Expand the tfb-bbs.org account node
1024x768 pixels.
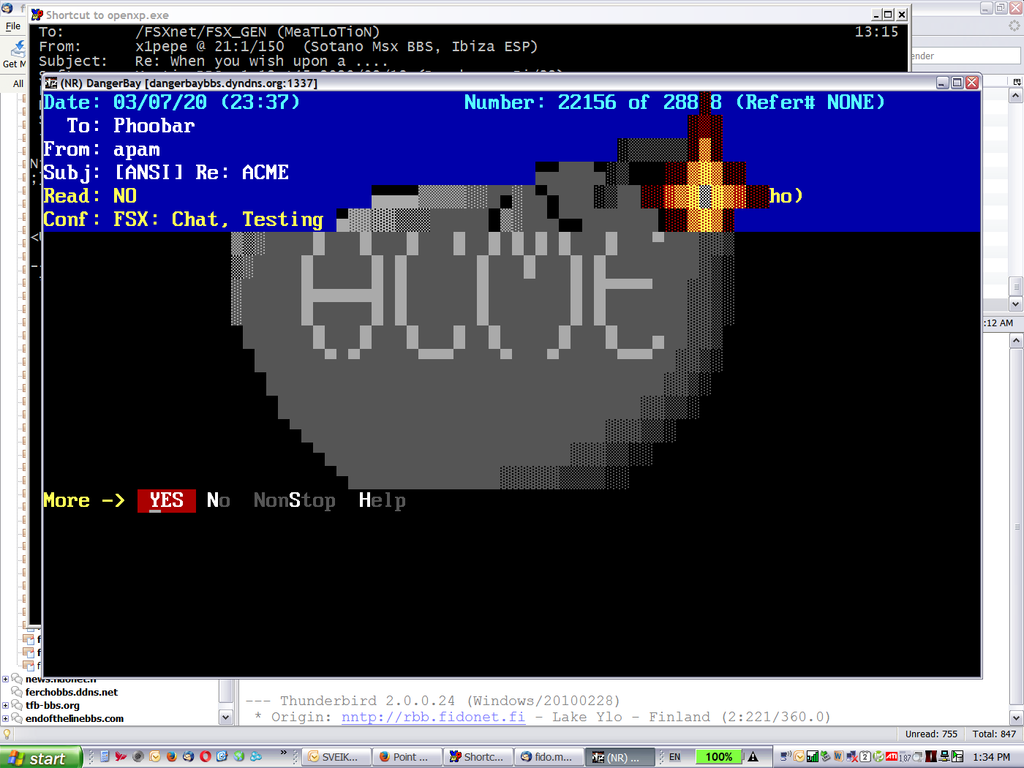(x=5, y=705)
